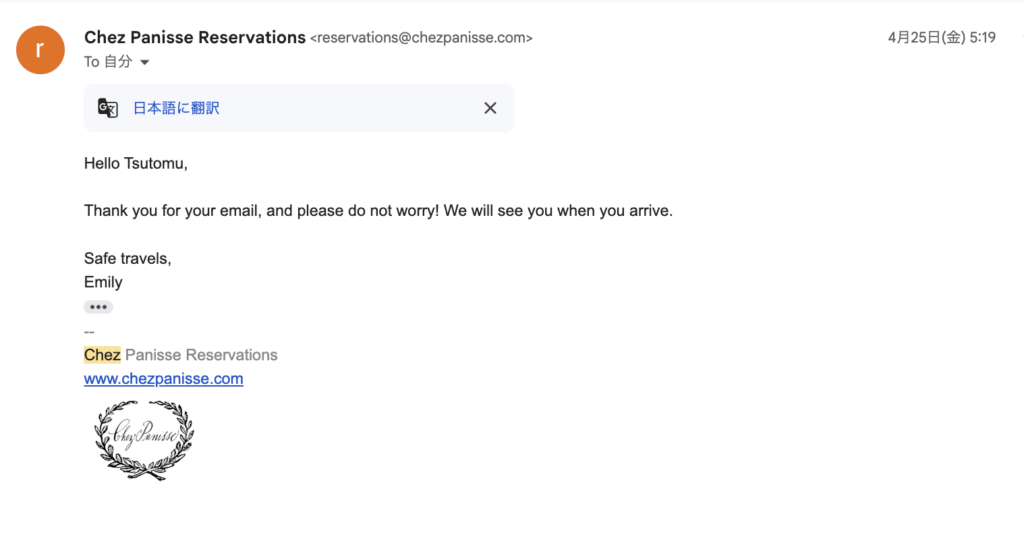Click the 'To 自分' recipient label
The image size is (1024, 533).
click(x=108, y=62)
